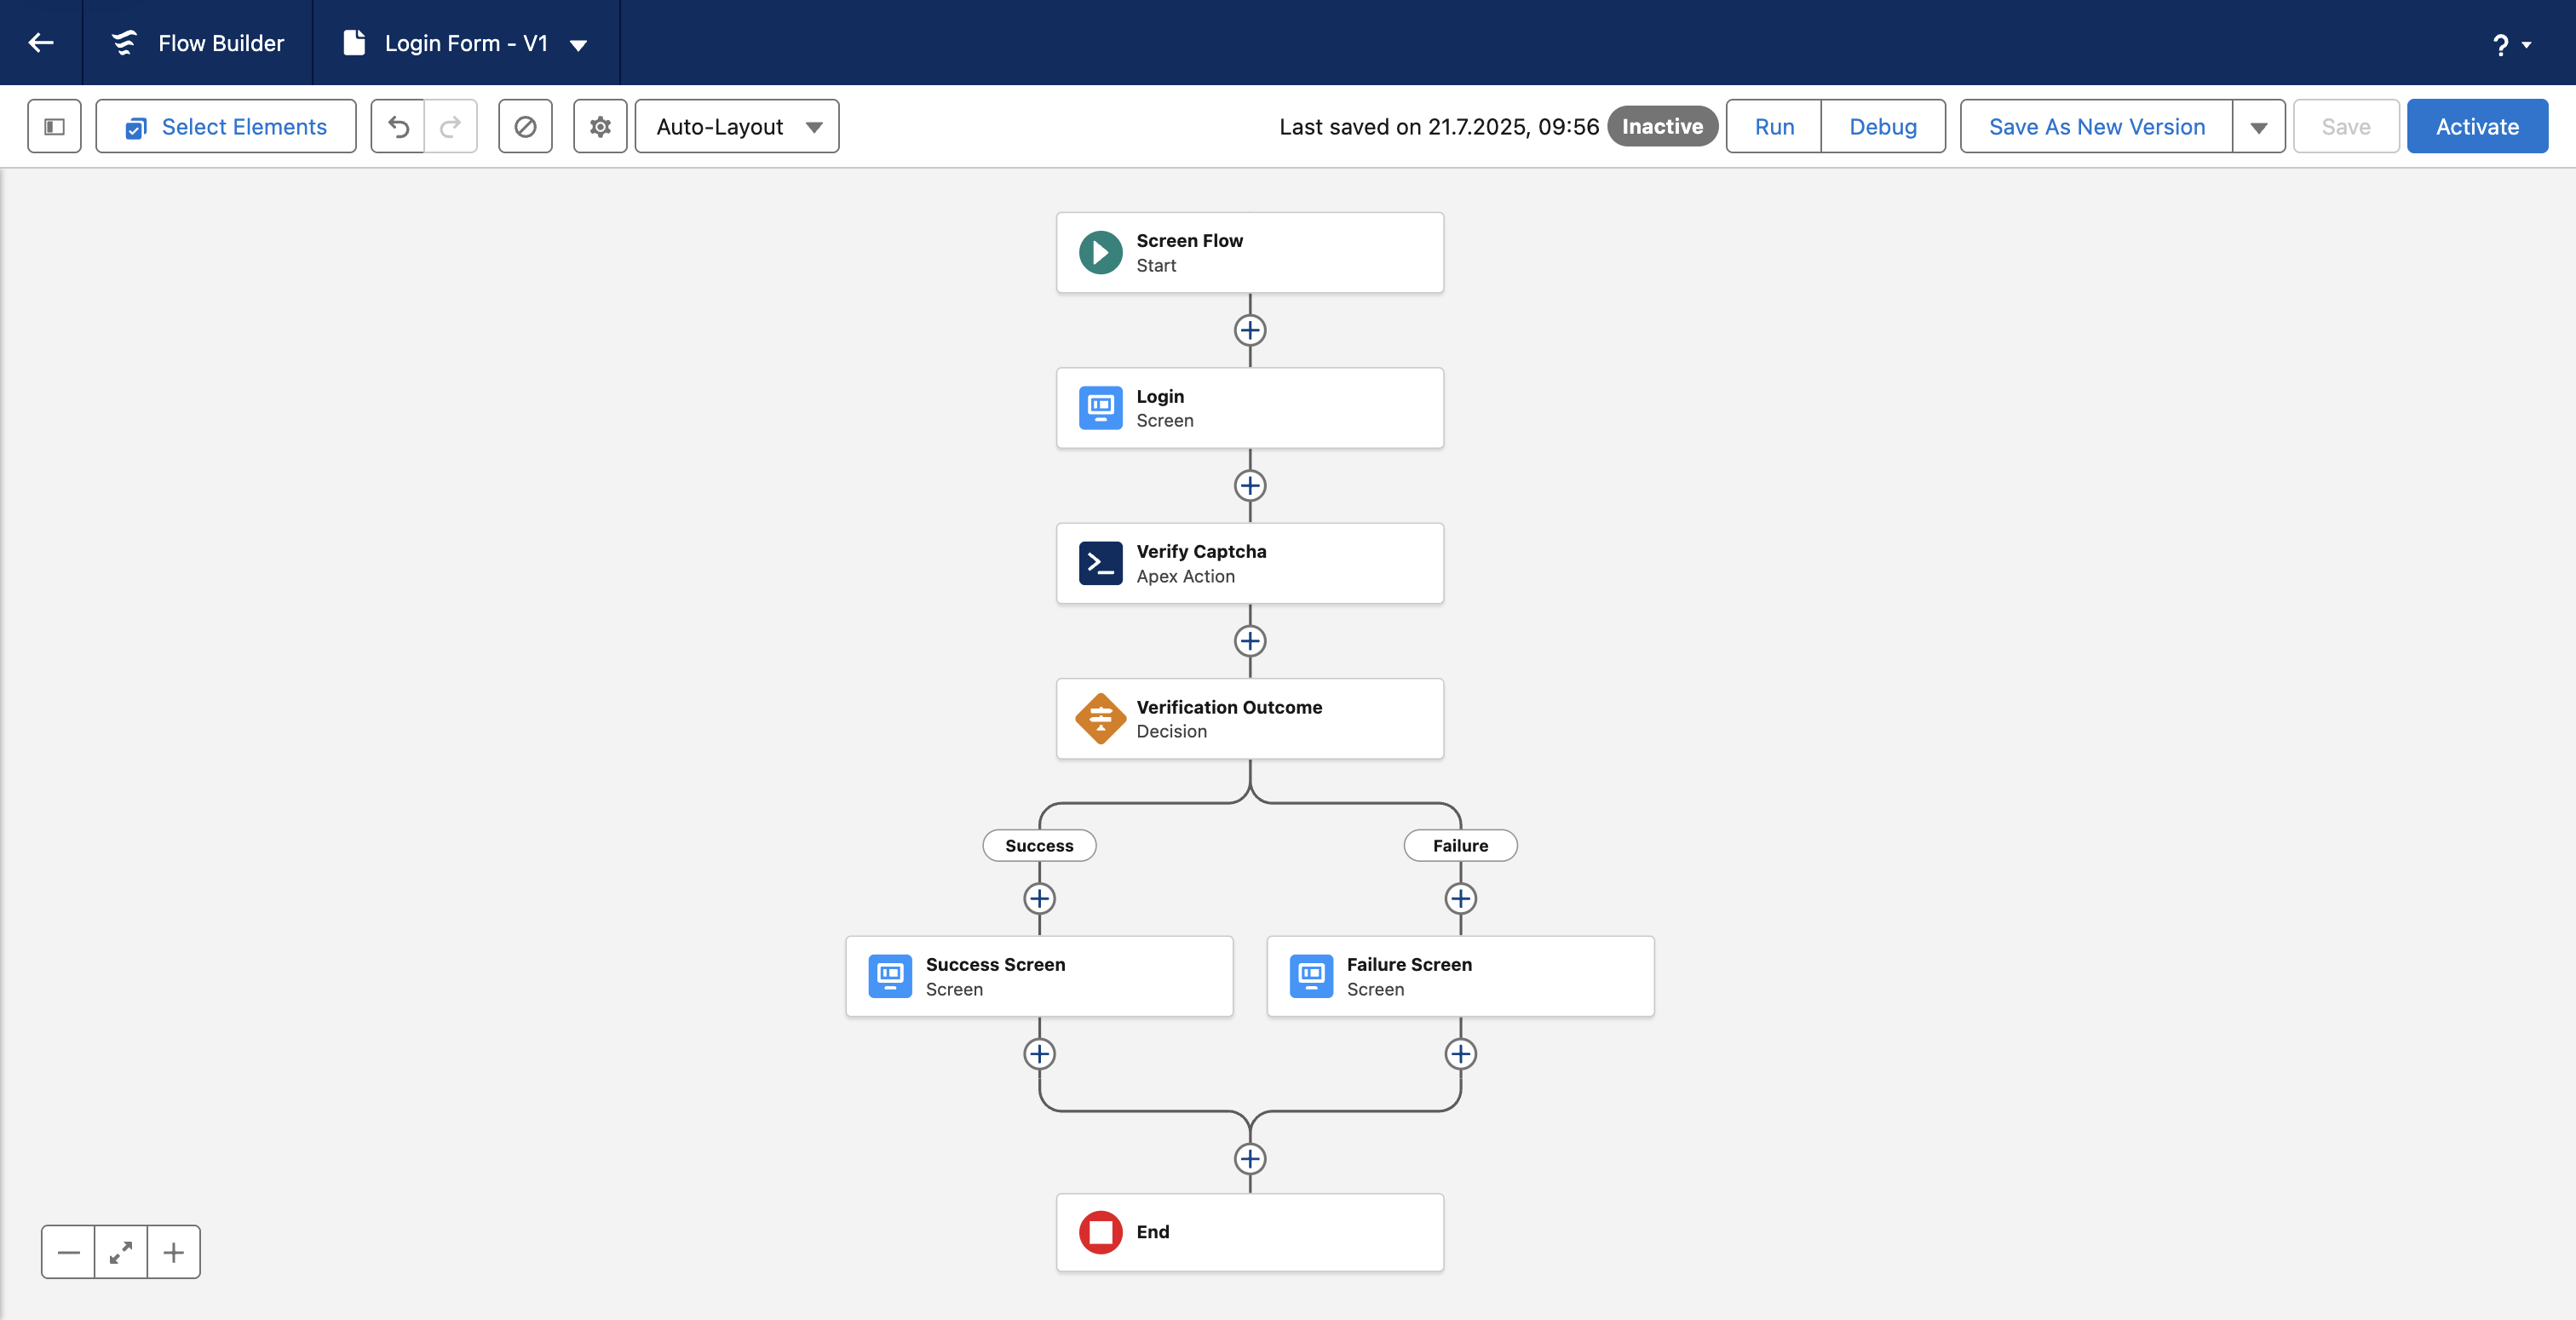Click the Flow Builder title text
The height and width of the screenshot is (1320, 2576).
coord(221,43)
